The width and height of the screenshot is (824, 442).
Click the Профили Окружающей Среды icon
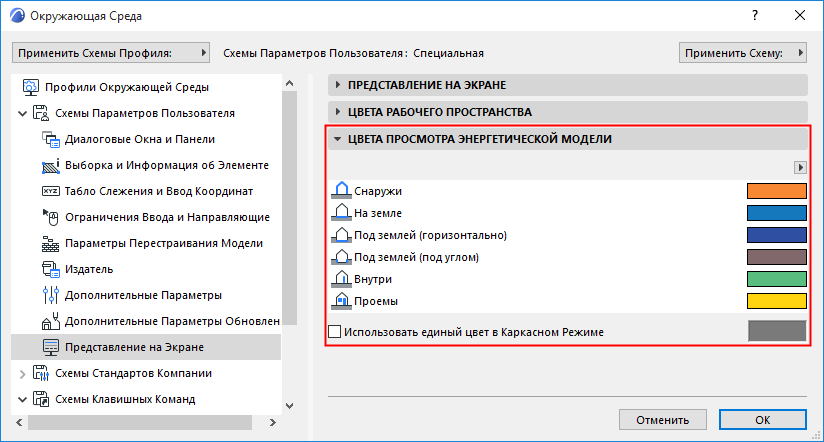pyautogui.click(x=30, y=87)
